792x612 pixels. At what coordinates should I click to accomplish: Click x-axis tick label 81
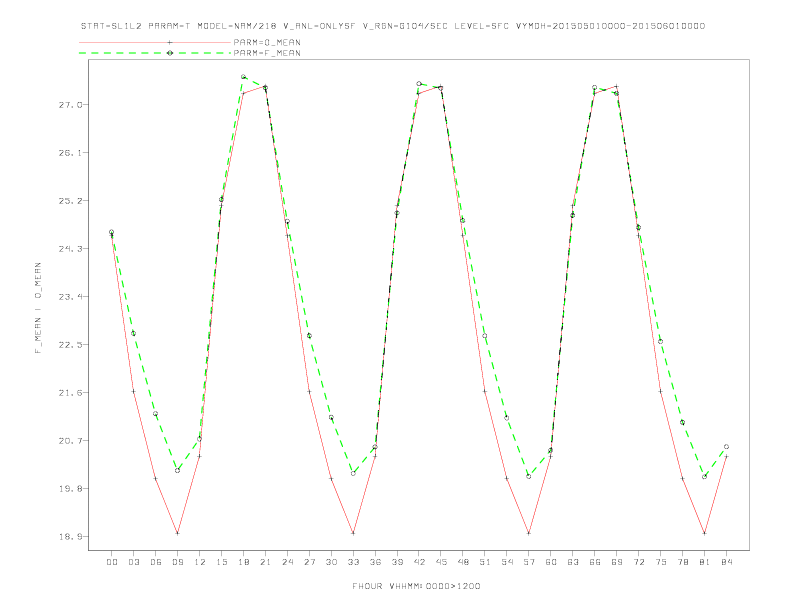(705, 562)
